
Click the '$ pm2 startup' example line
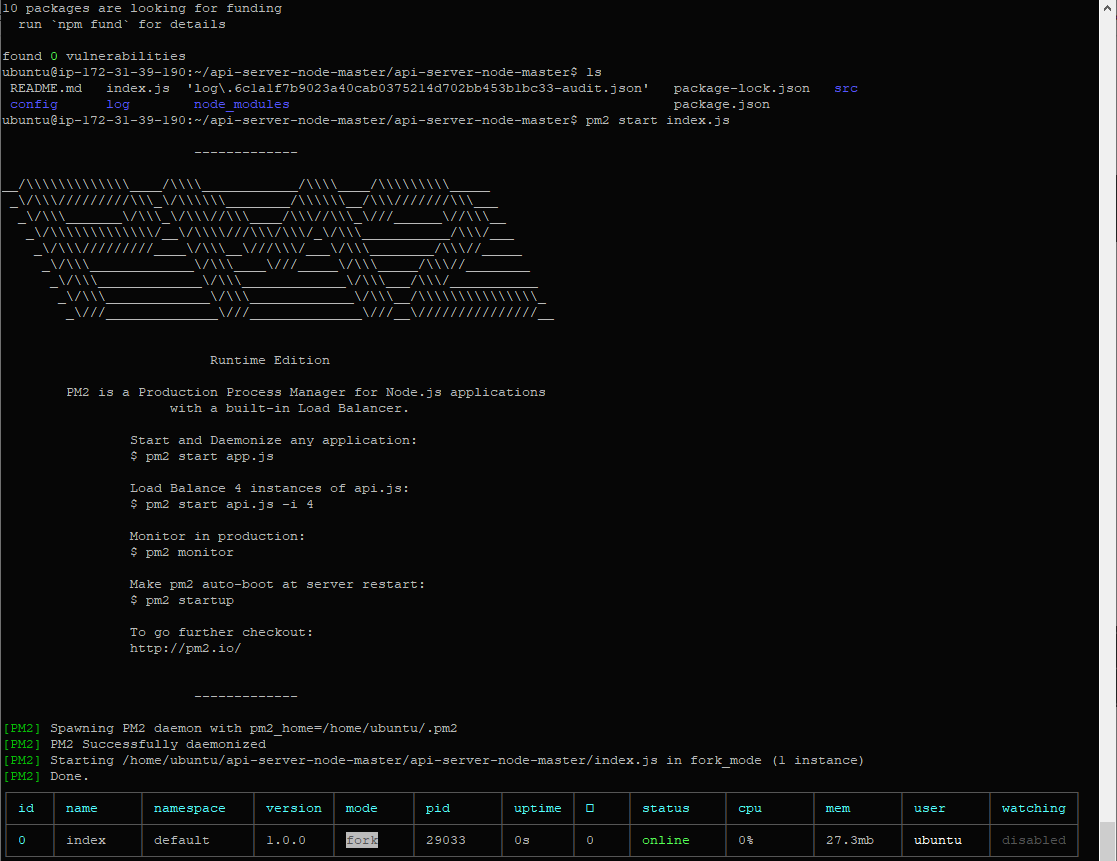(182, 600)
